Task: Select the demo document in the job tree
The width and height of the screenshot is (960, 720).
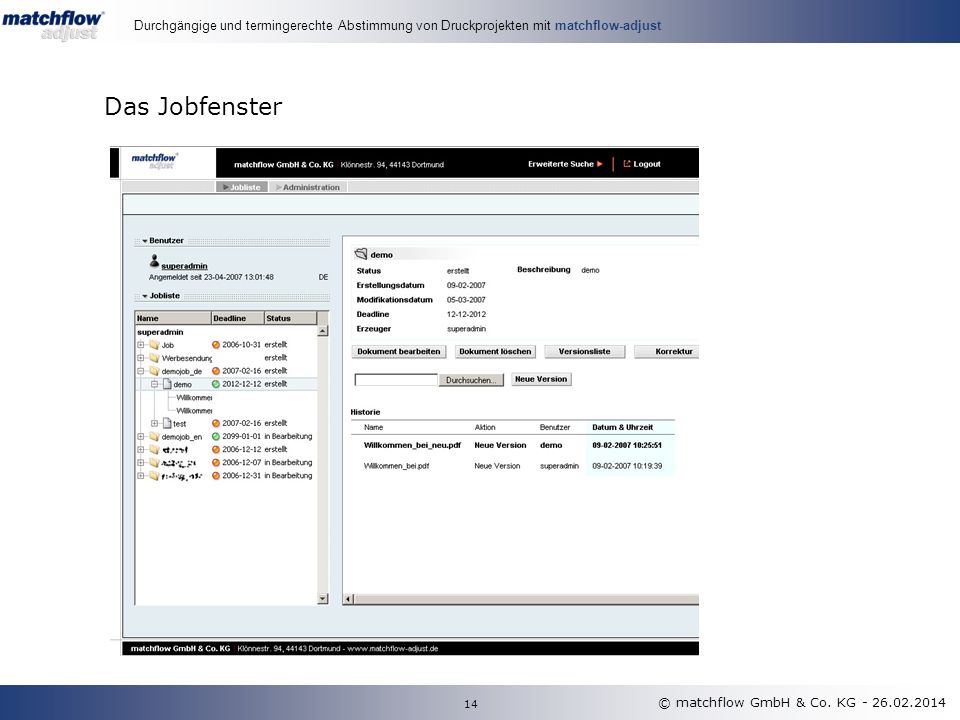Action: click(182, 384)
